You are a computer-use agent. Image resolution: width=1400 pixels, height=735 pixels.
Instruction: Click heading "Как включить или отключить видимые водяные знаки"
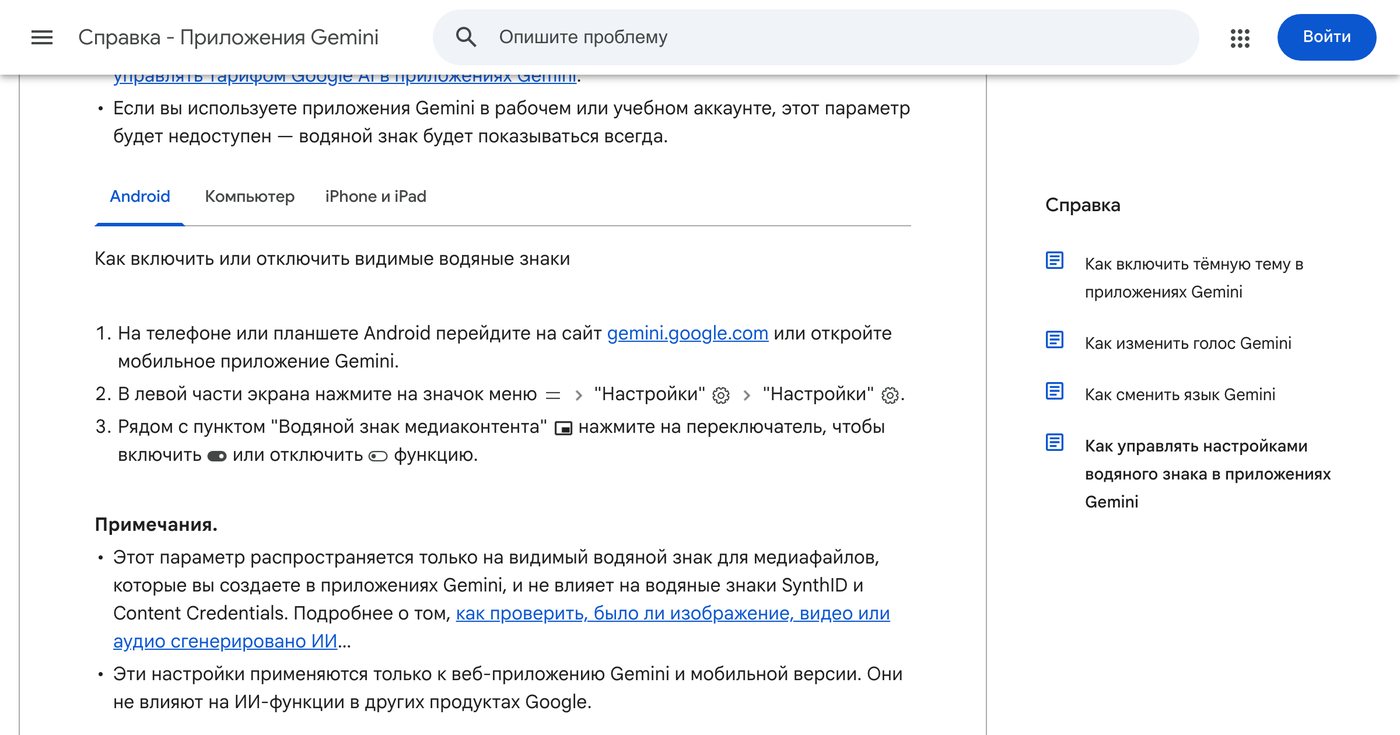(332, 259)
